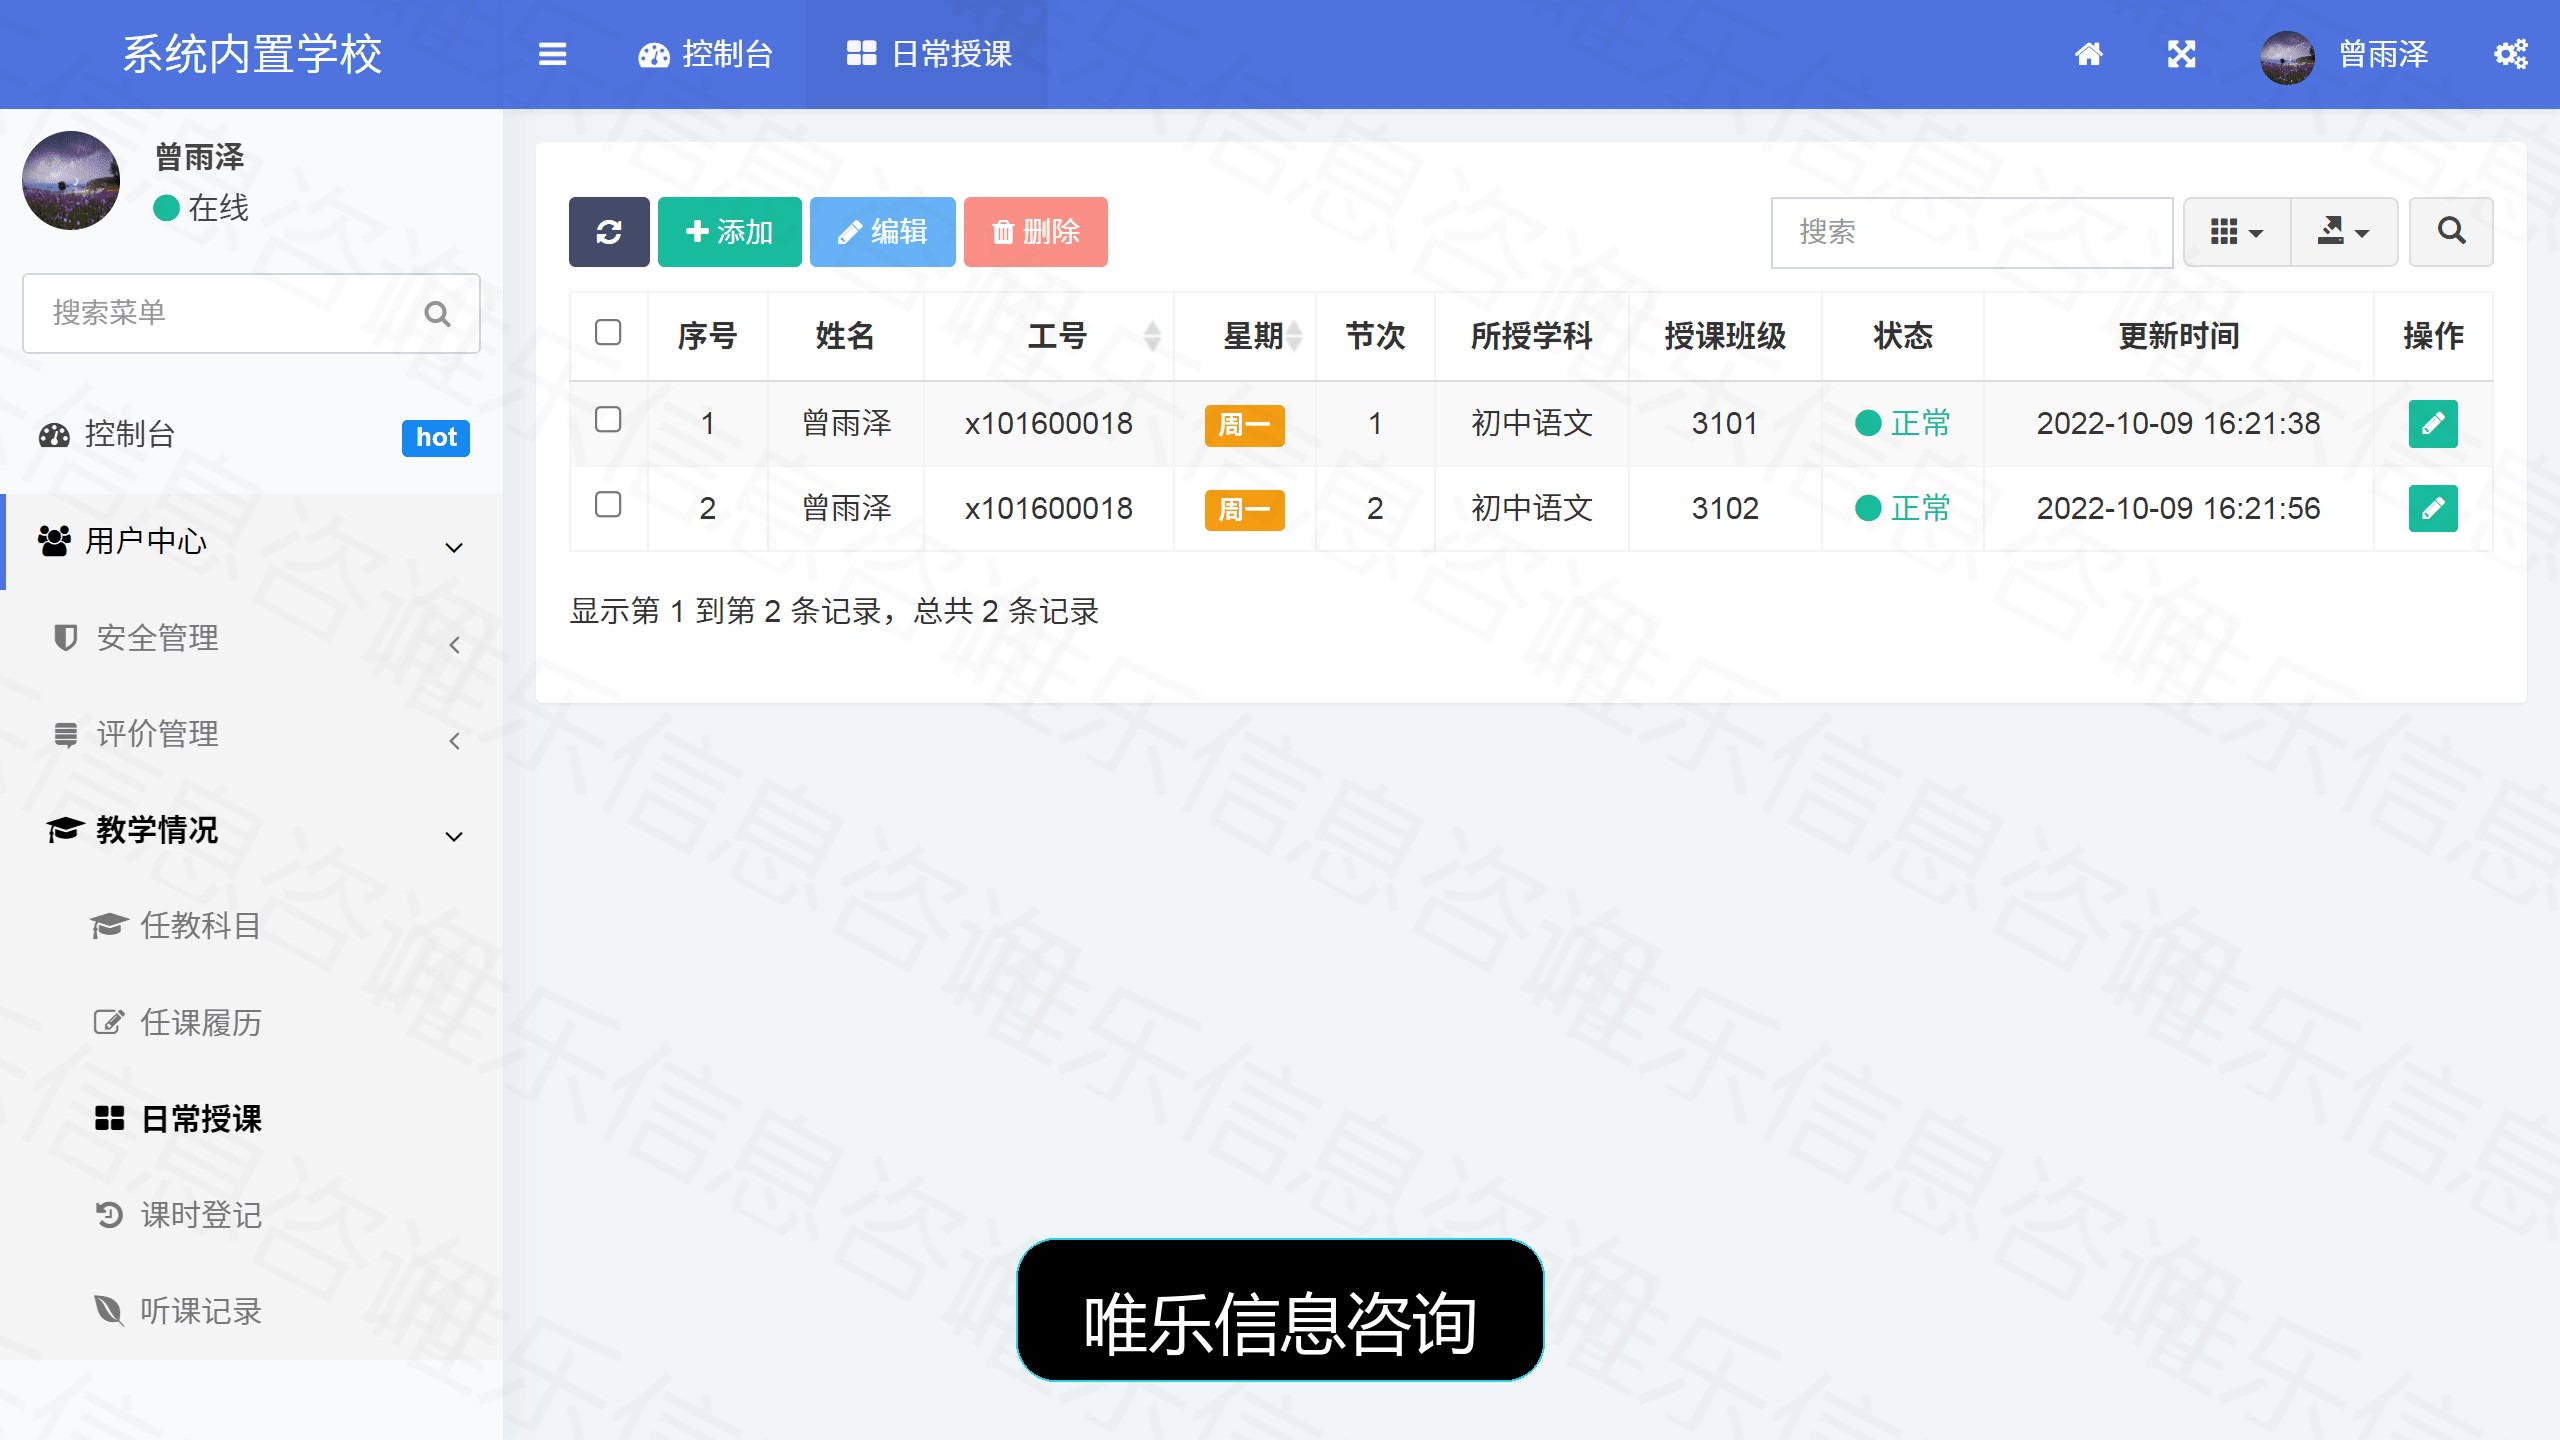2560x1440 pixels.
Task: Open 课时登记 submenu item
Action: [x=252, y=1215]
